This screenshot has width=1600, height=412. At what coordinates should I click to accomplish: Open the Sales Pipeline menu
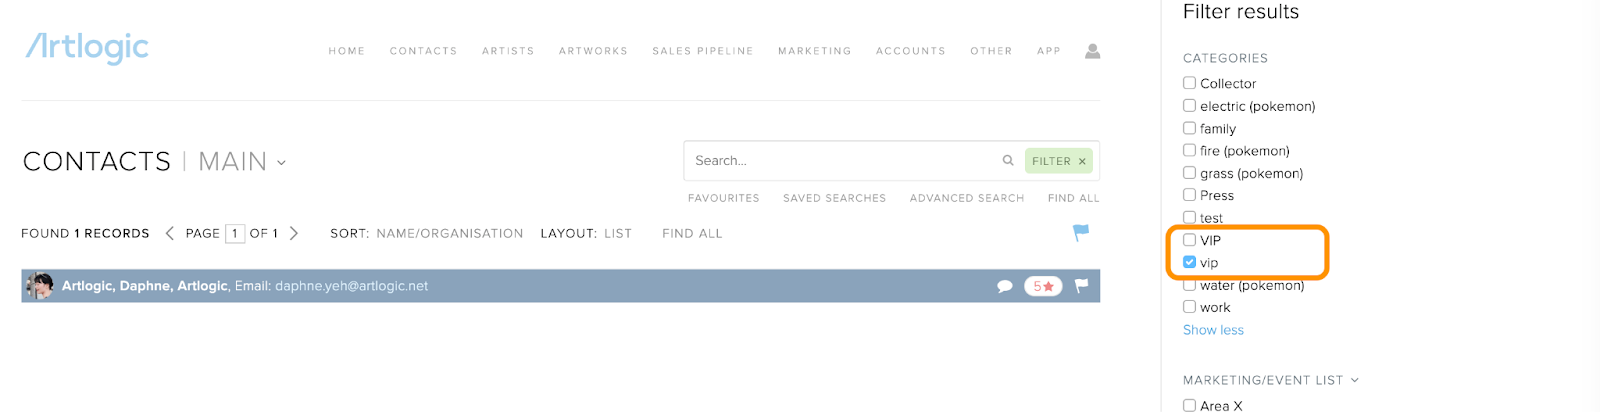703,51
